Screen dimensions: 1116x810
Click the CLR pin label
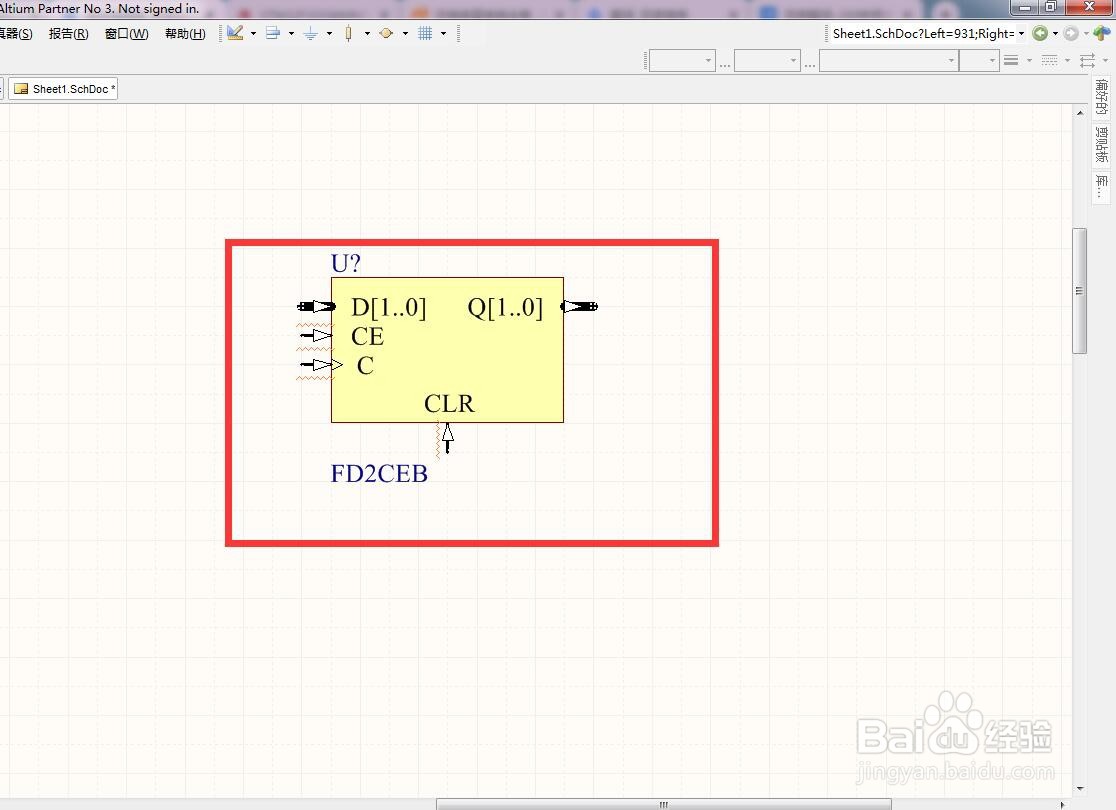coord(449,404)
